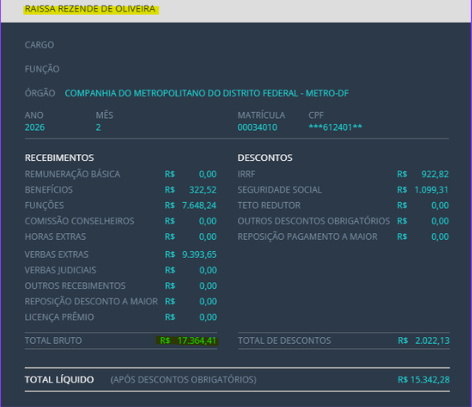The width and height of the screenshot is (472, 407).
Task: Click the CARGO label
Action: (39, 45)
